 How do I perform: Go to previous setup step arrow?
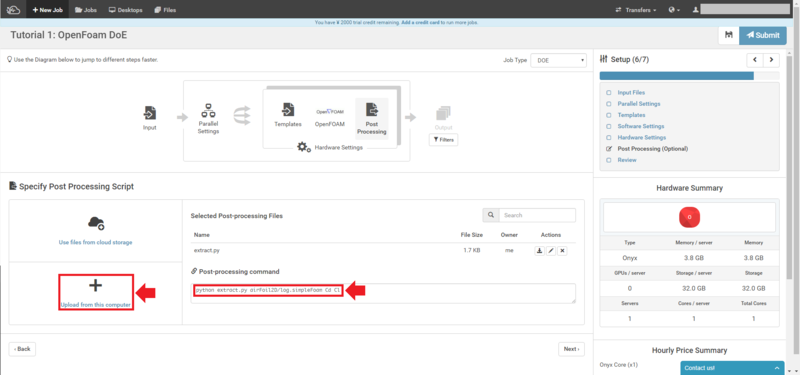tap(755, 60)
